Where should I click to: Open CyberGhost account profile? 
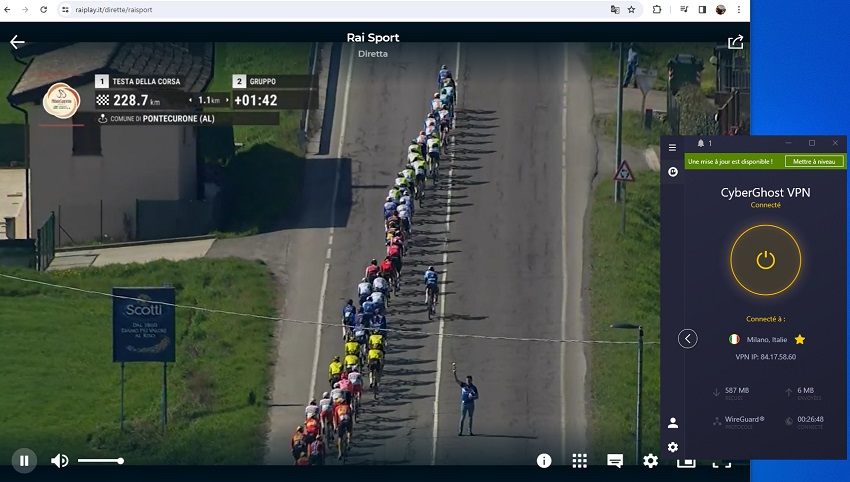[673, 423]
